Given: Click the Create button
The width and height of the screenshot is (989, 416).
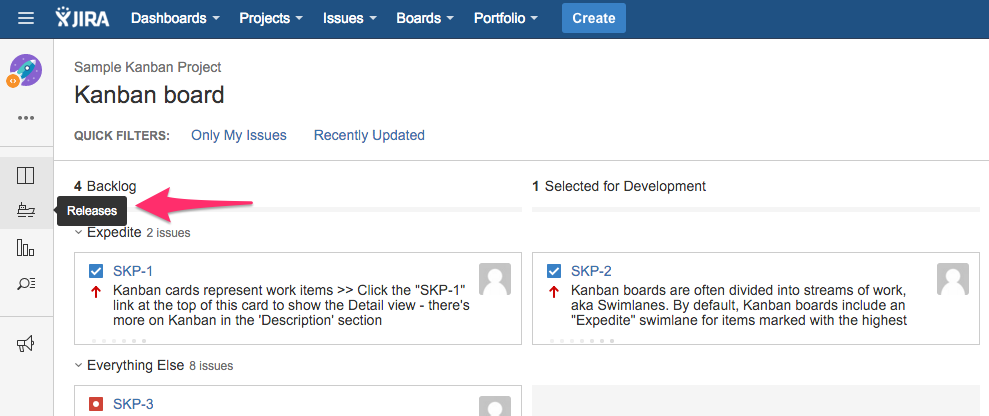Looking at the screenshot, I should pos(594,18).
